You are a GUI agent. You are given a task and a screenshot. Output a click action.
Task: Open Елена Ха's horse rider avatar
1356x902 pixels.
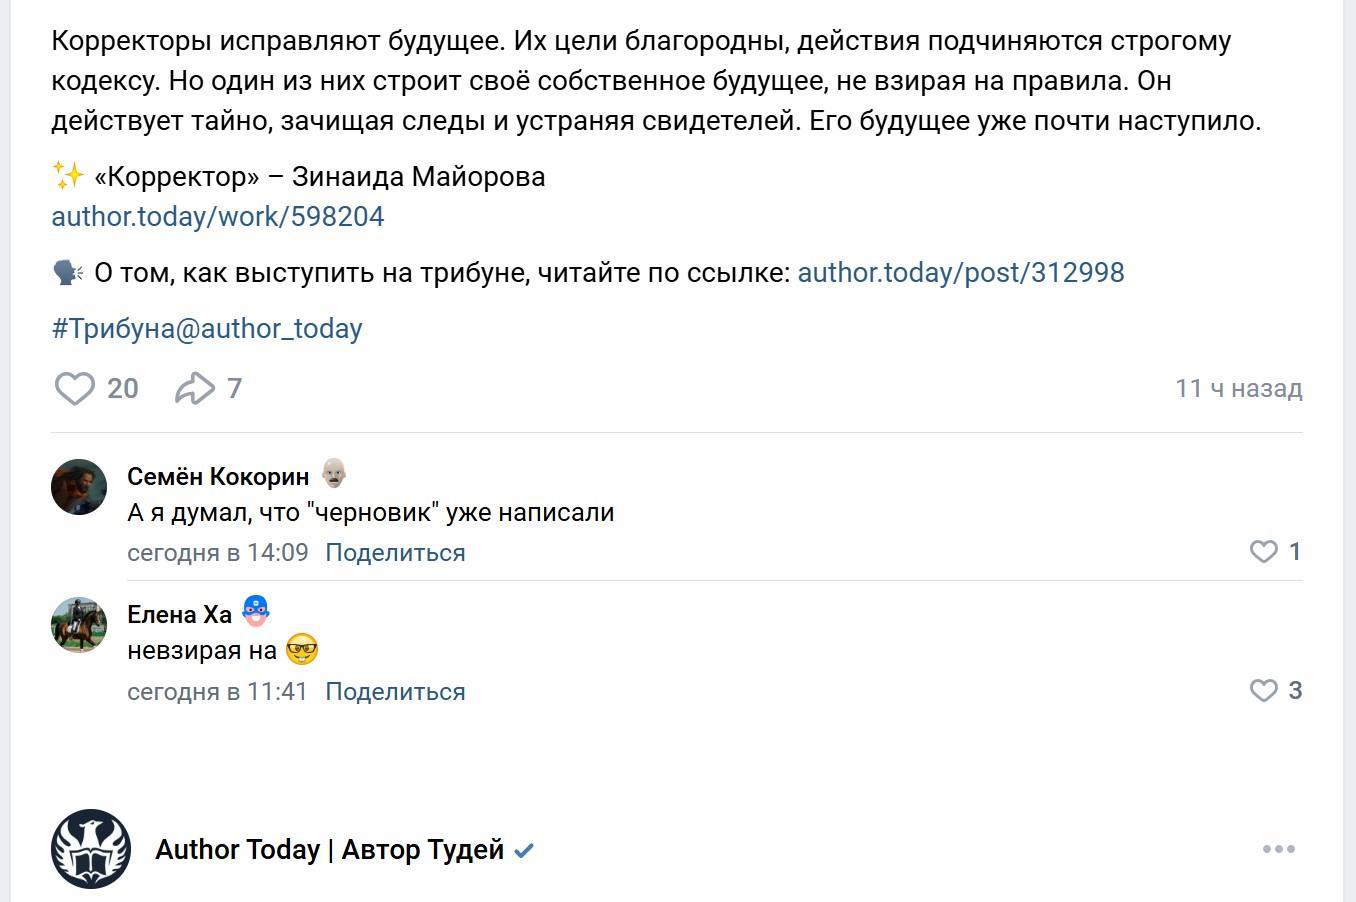tap(79, 625)
